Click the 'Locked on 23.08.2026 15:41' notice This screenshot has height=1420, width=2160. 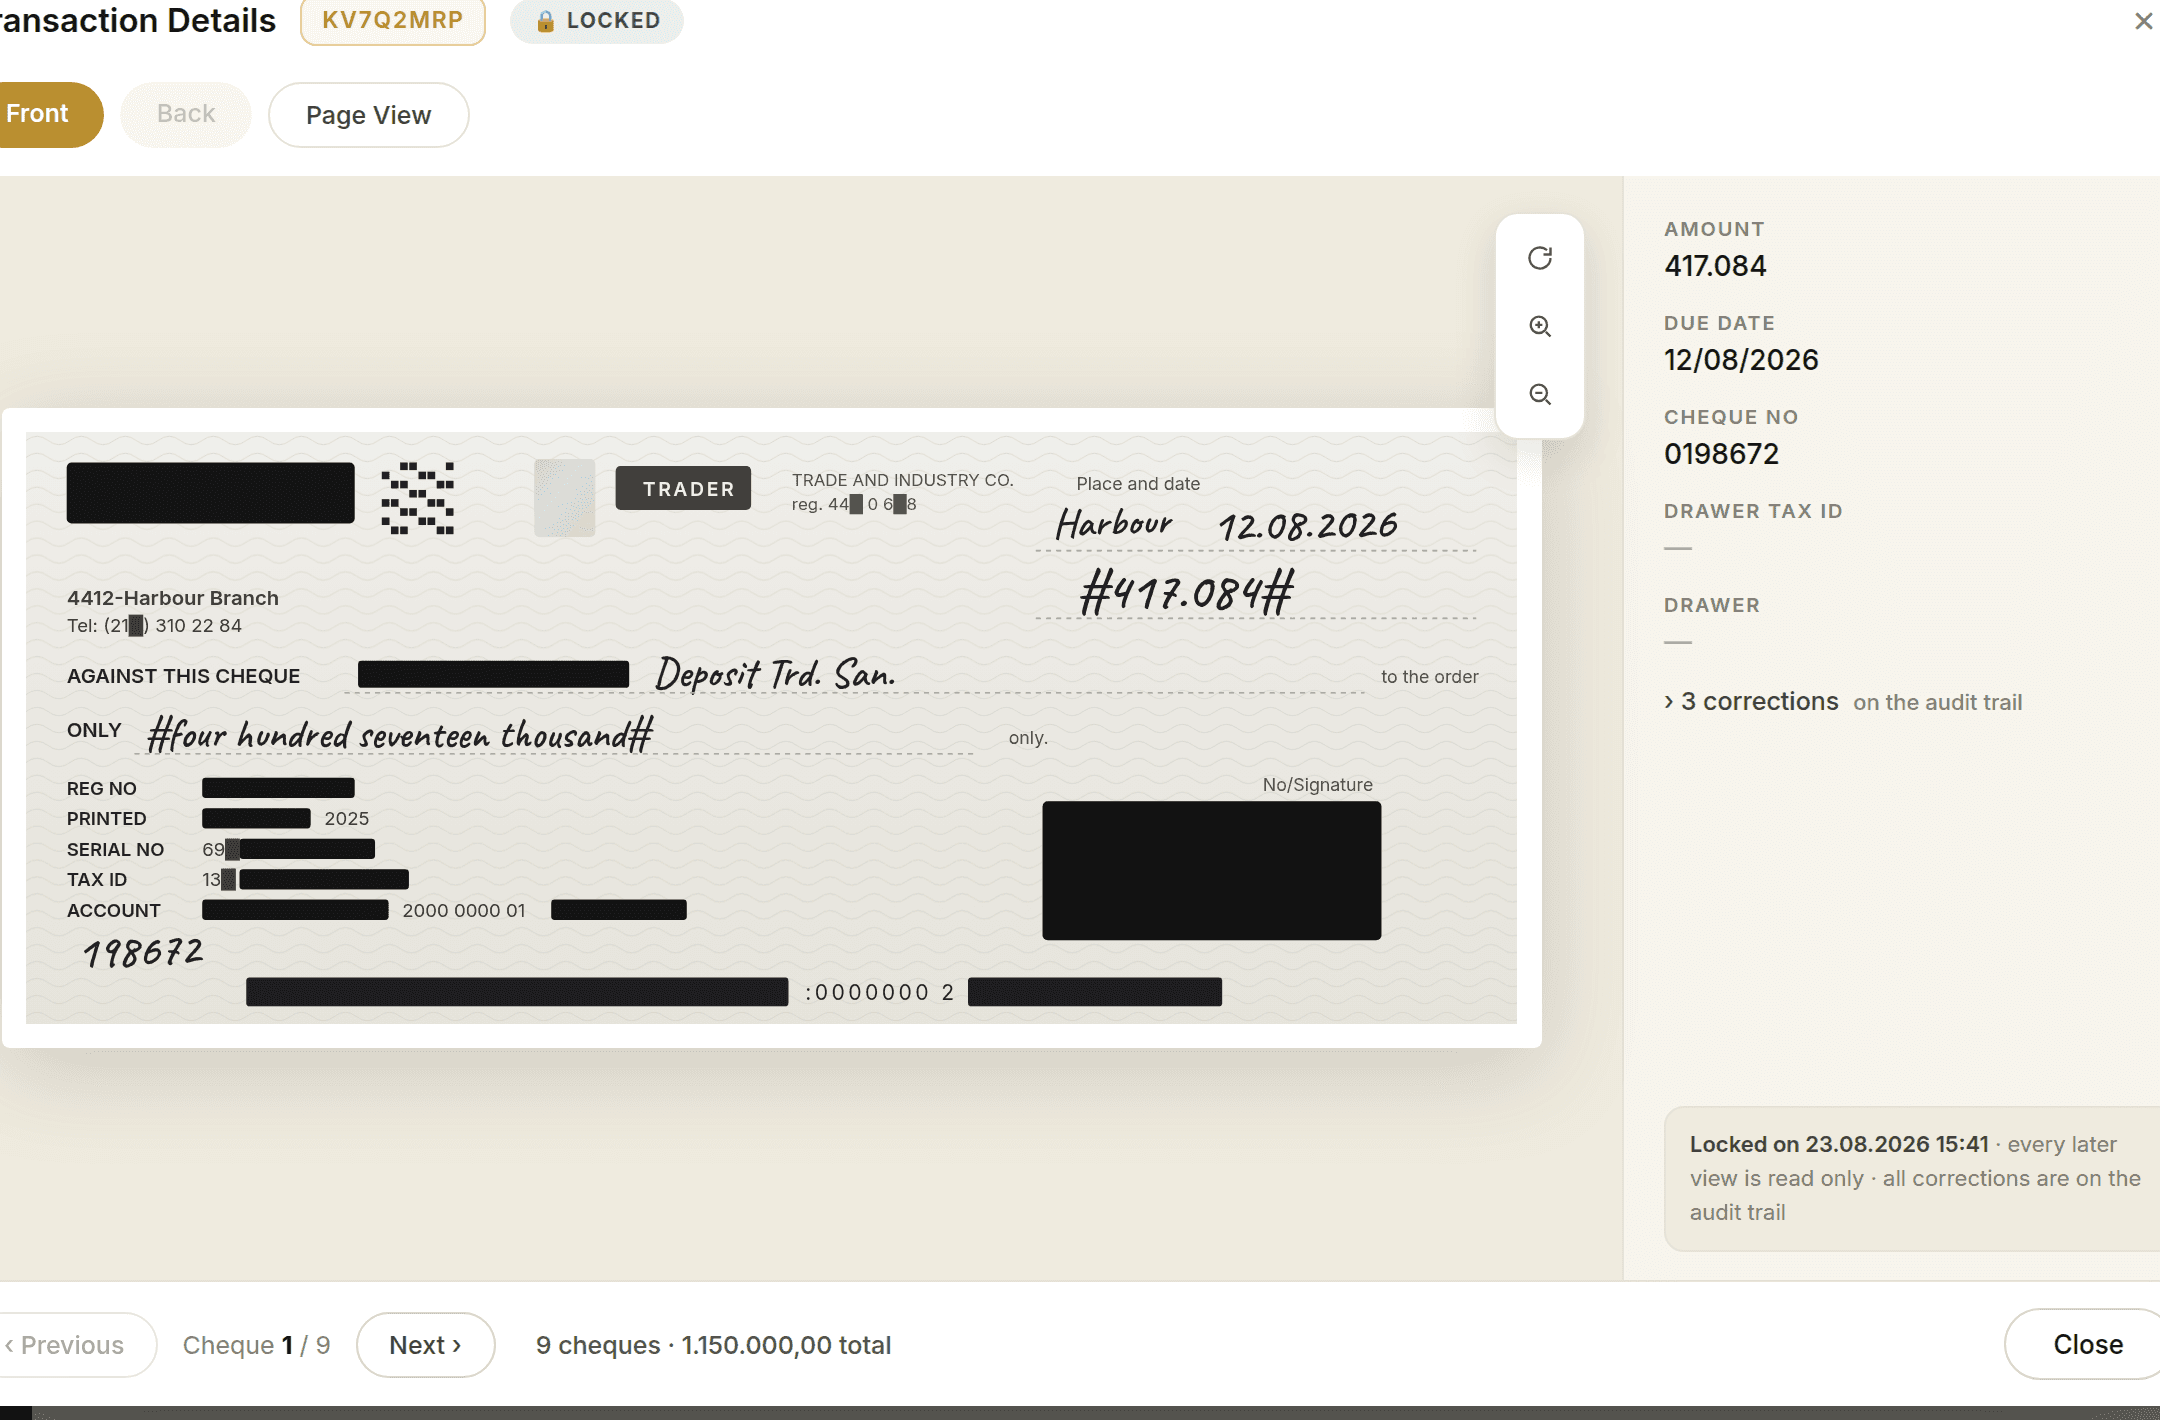(x=1912, y=1178)
